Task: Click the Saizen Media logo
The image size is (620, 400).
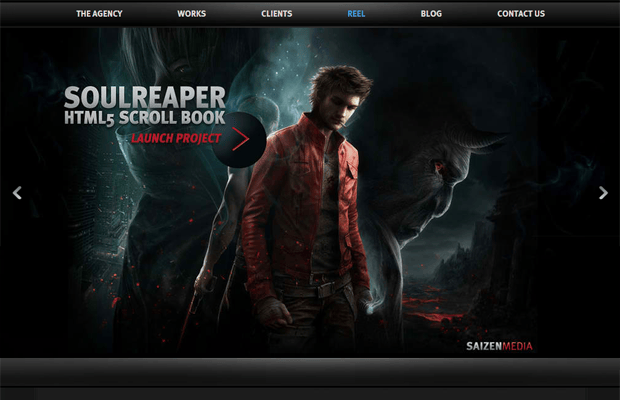Action: coord(499,347)
